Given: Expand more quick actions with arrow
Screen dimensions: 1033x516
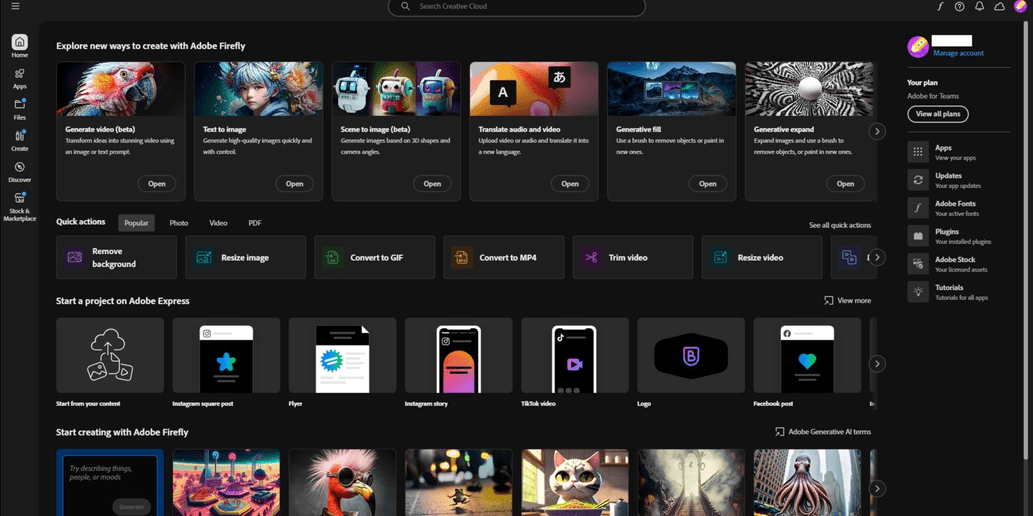Looking at the screenshot, I should click(x=877, y=257).
